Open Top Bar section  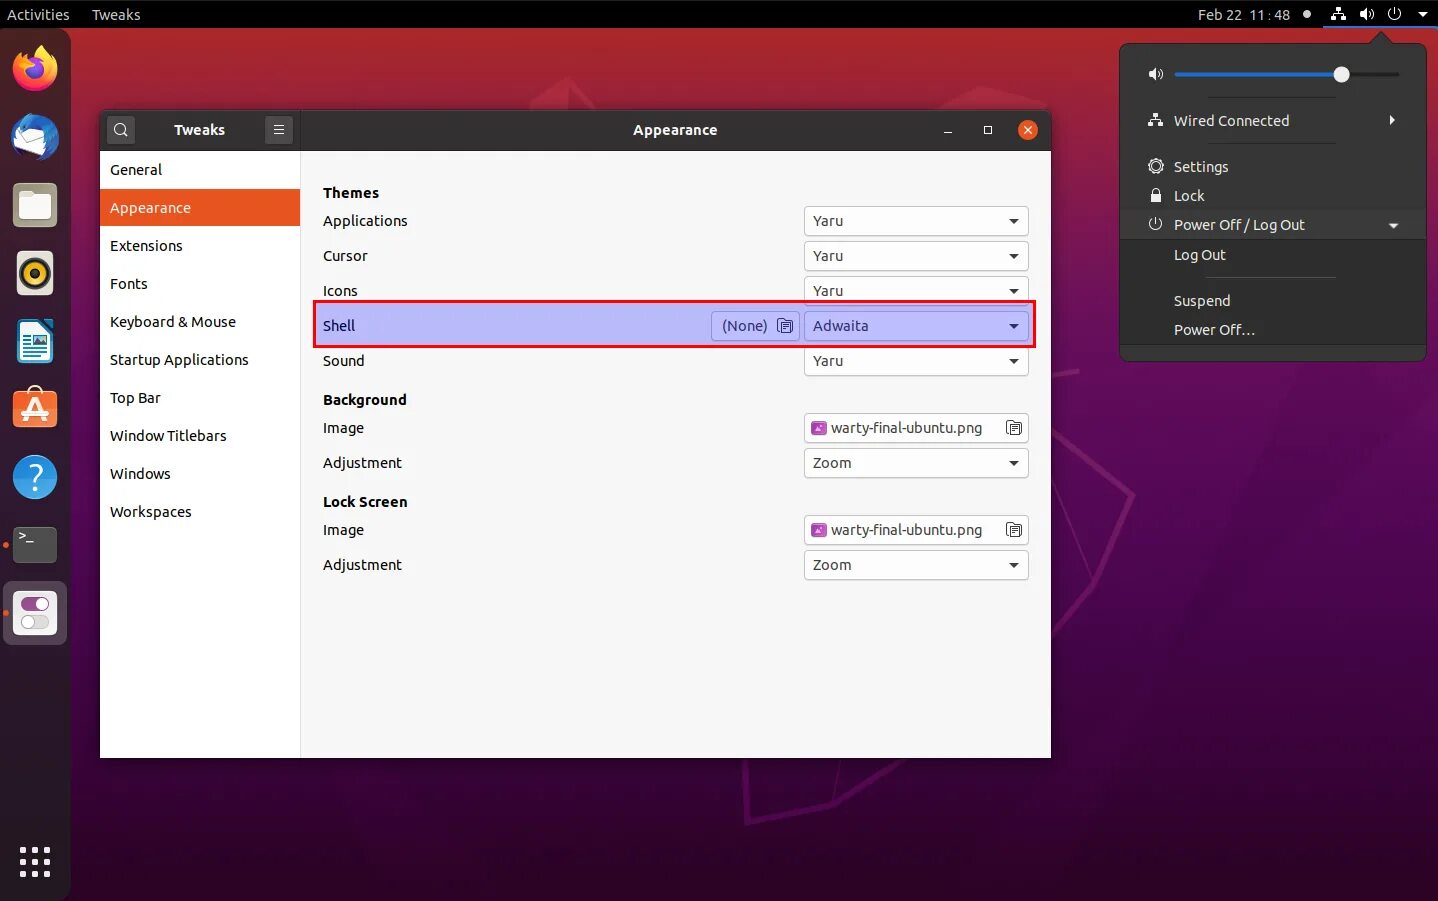[200, 398]
